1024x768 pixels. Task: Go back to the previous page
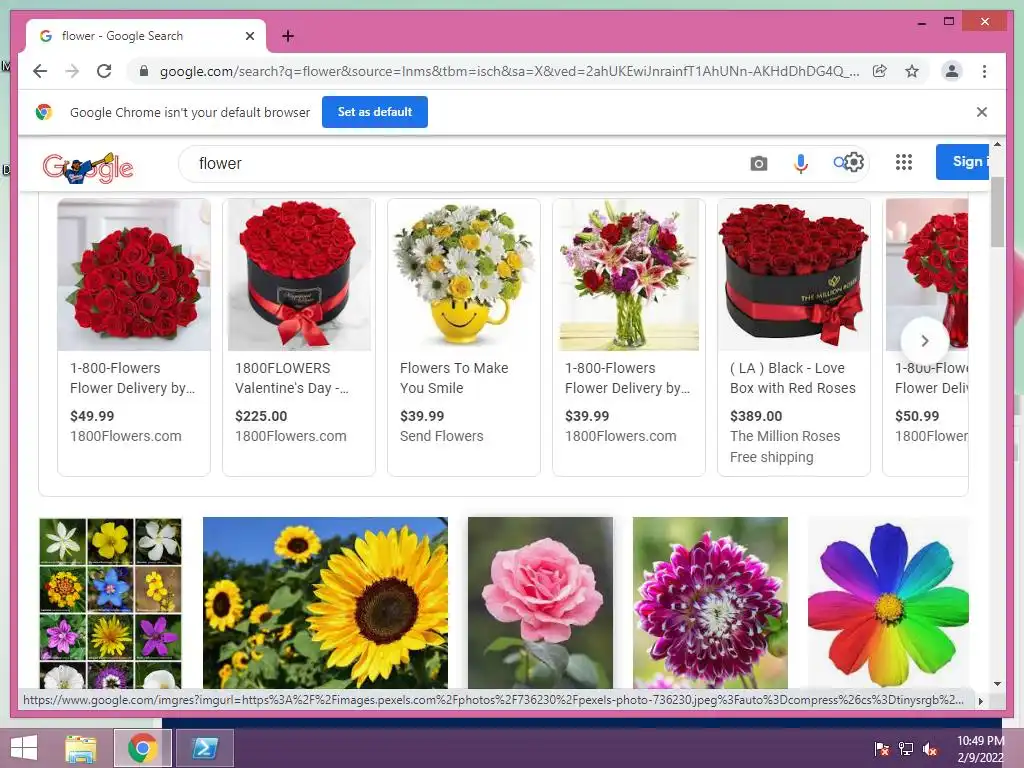point(40,71)
